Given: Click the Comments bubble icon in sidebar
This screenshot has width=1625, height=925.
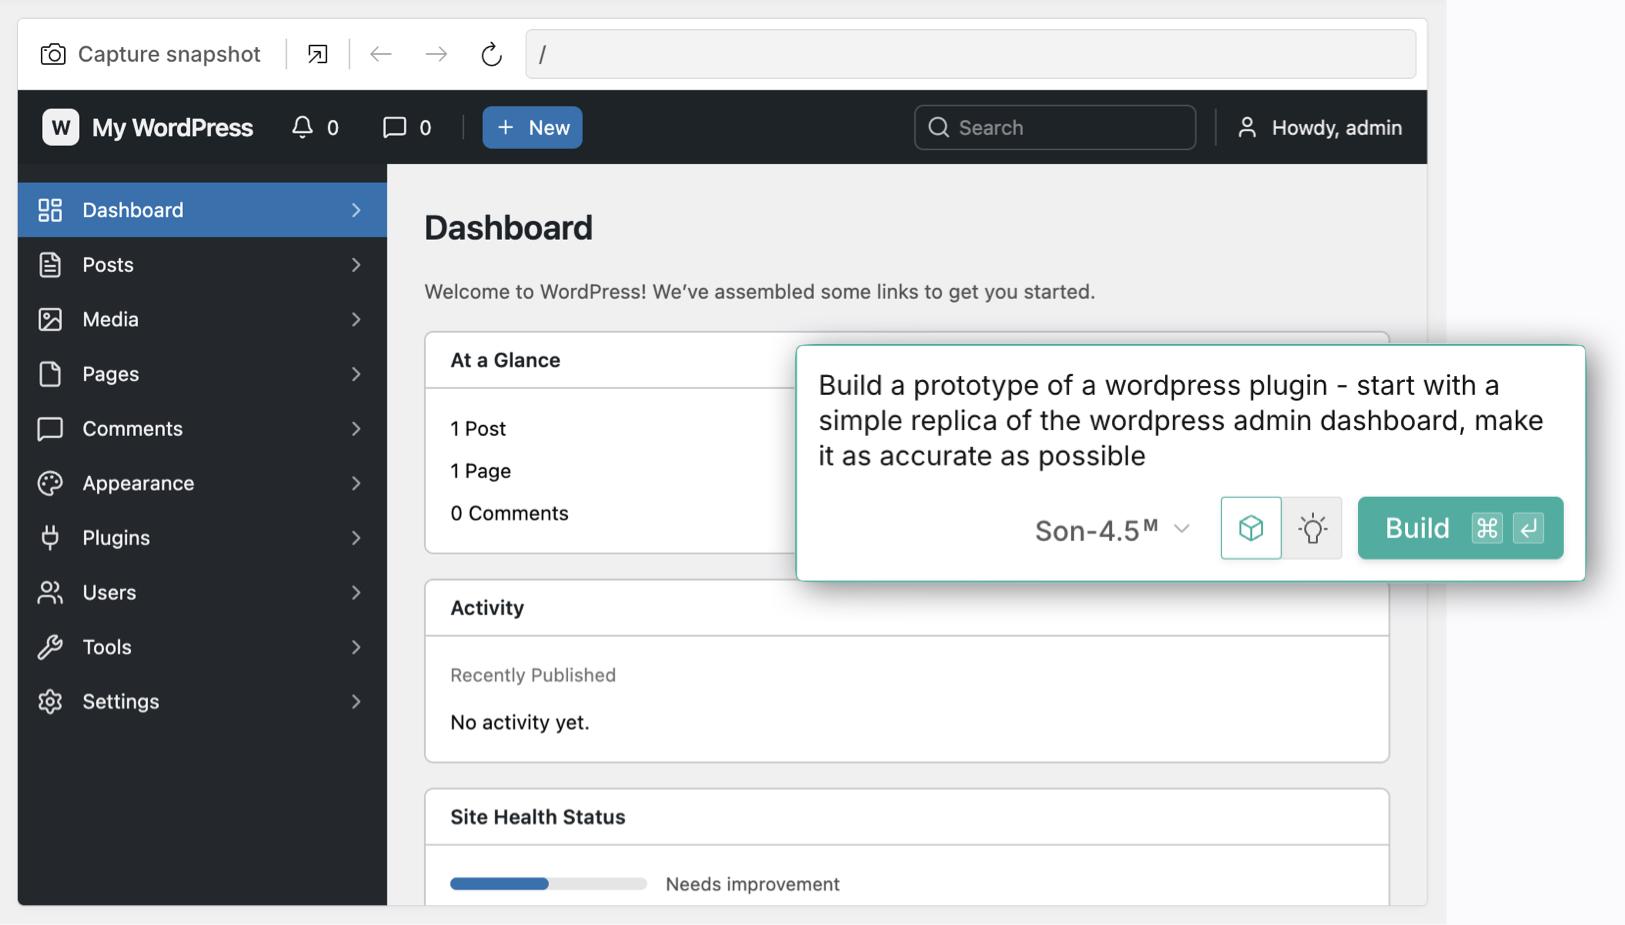Looking at the screenshot, I should click(x=50, y=429).
